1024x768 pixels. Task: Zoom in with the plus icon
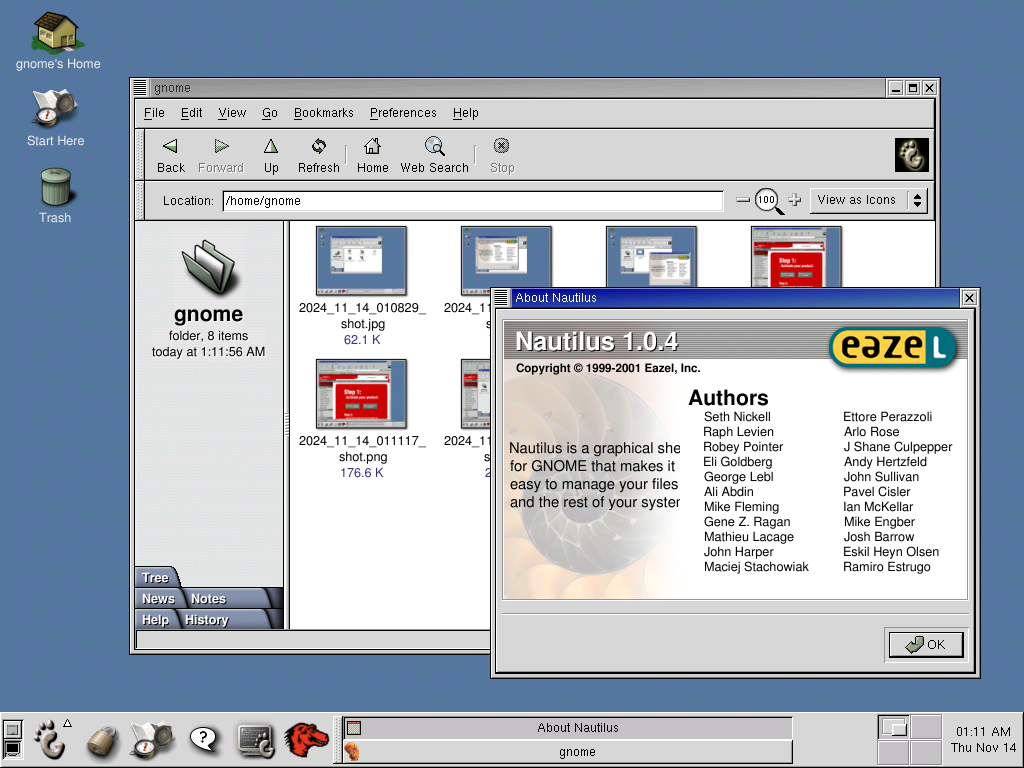[x=794, y=200]
